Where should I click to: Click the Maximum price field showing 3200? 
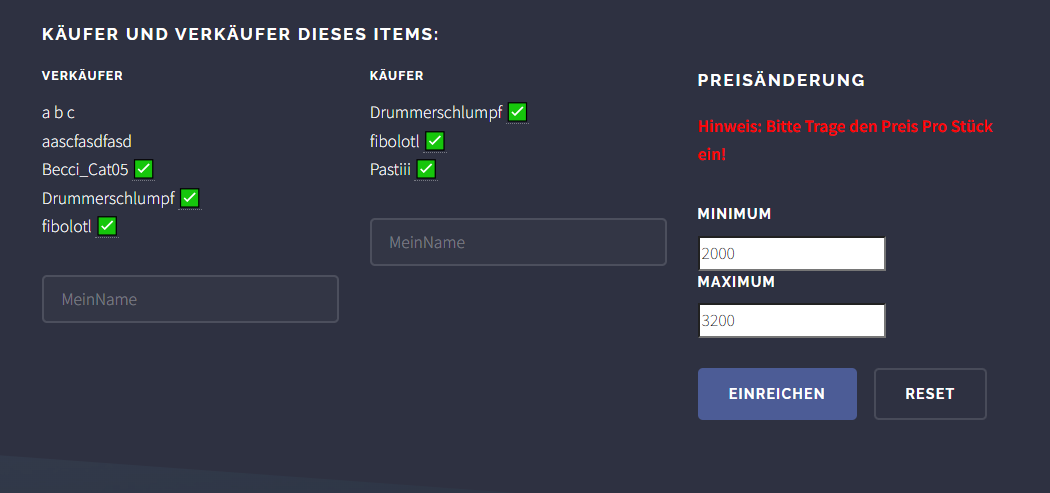(x=792, y=321)
